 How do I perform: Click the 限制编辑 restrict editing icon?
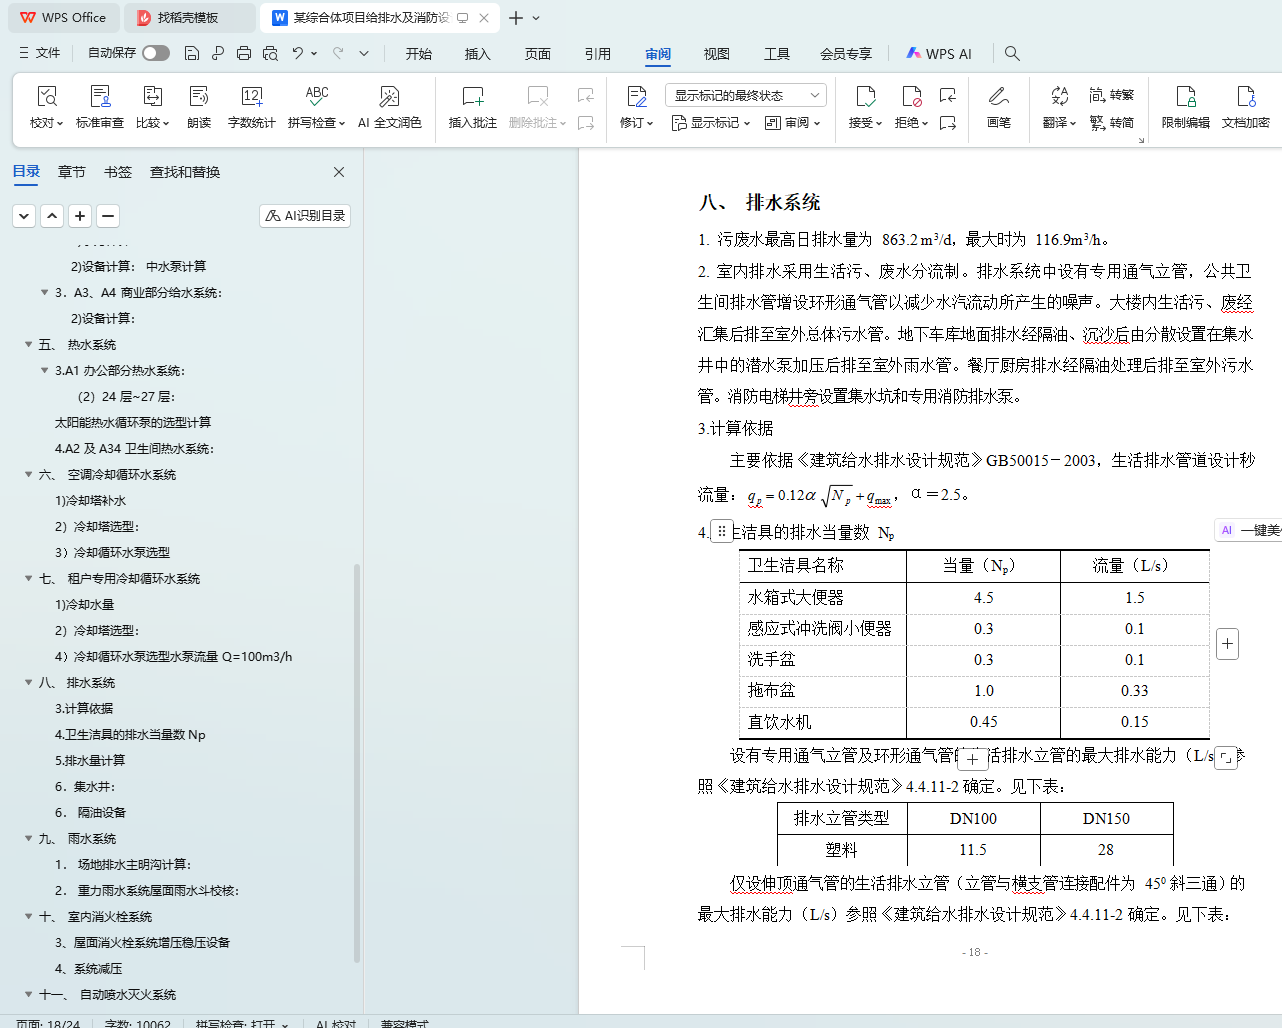pyautogui.click(x=1185, y=97)
